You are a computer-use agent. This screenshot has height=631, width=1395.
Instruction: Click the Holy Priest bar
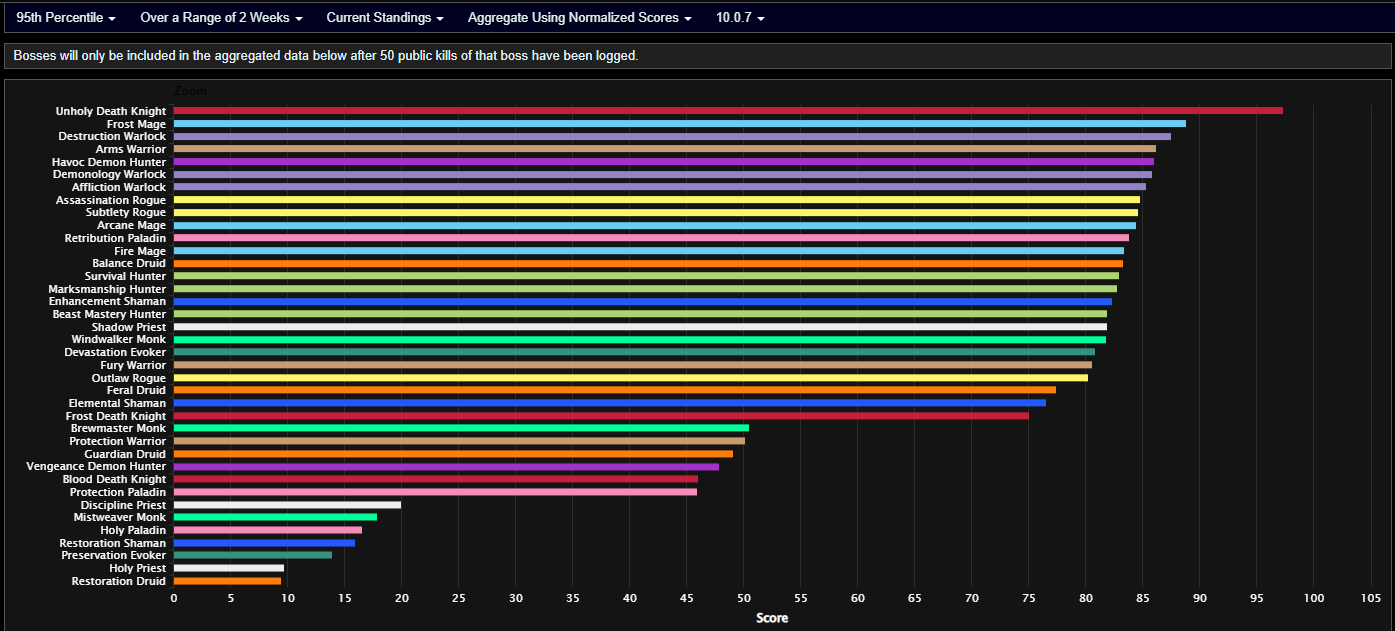[x=229, y=568]
